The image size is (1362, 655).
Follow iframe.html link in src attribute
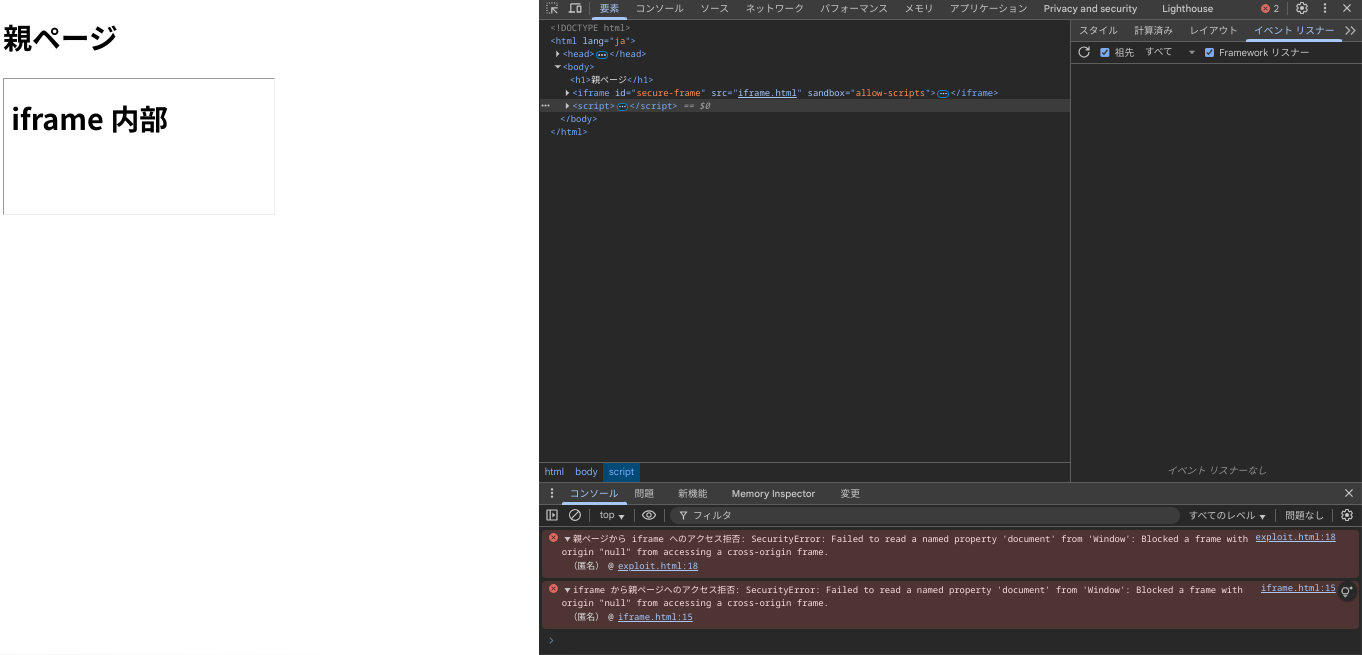click(x=767, y=93)
